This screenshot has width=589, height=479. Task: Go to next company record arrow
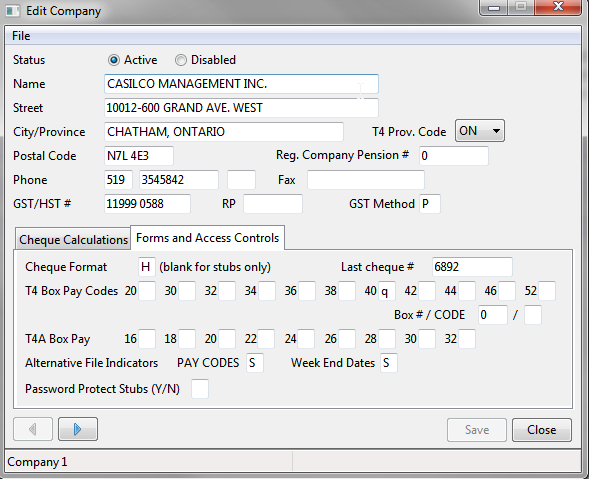[78, 429]
